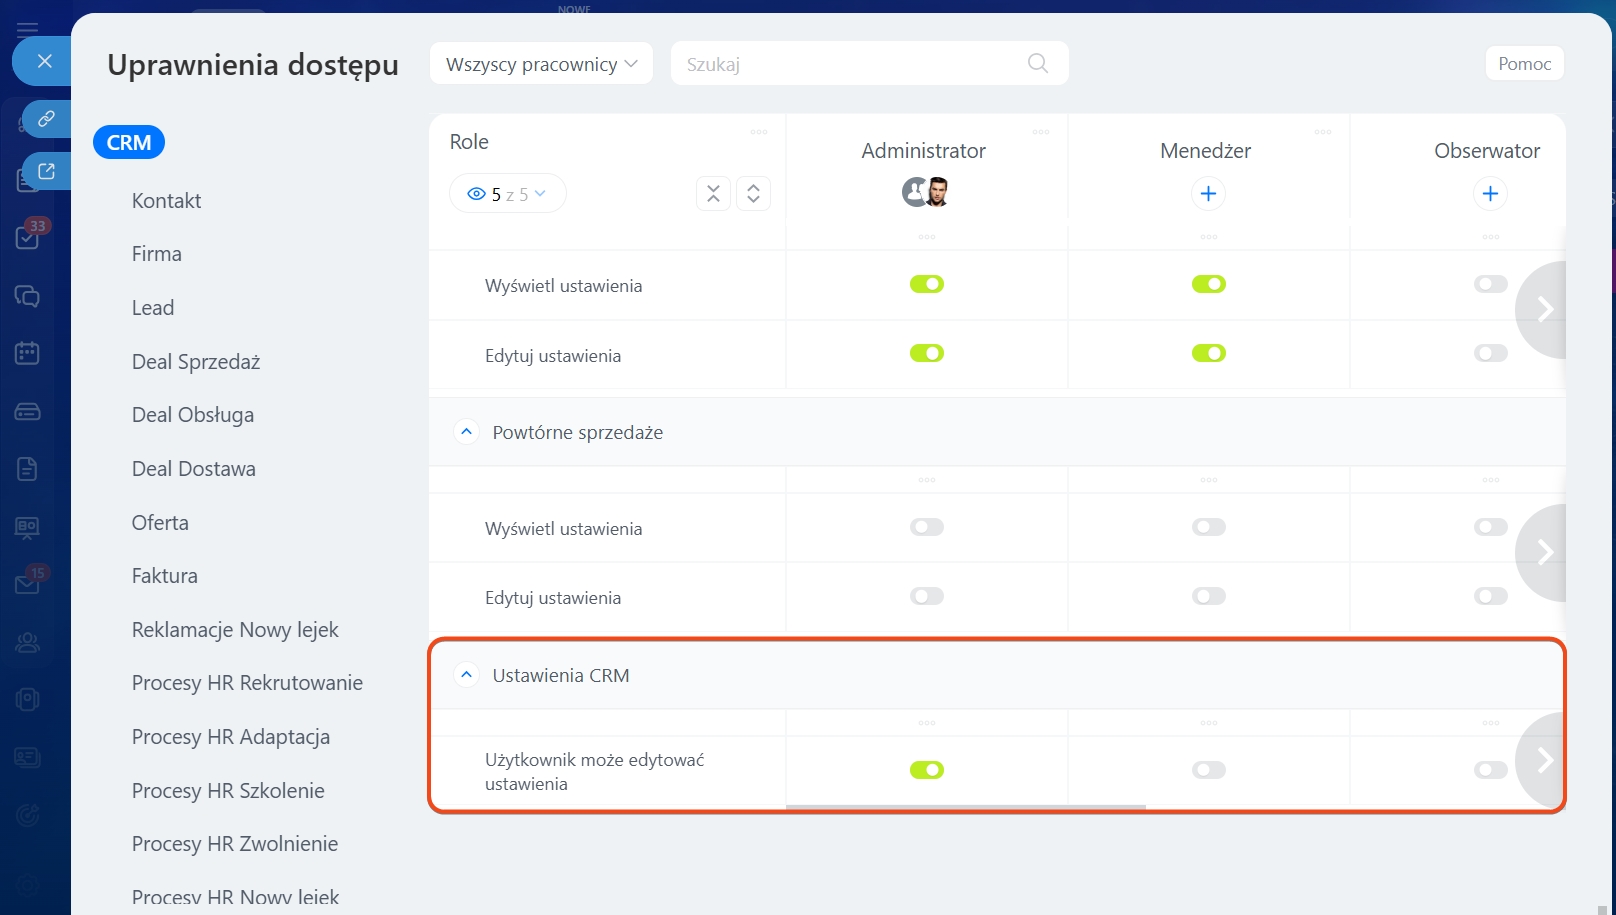This screenshot has height=915, width=1616.
Task: Open the 5 z 5 visible roles dropdown
Action: coord(507,194)
